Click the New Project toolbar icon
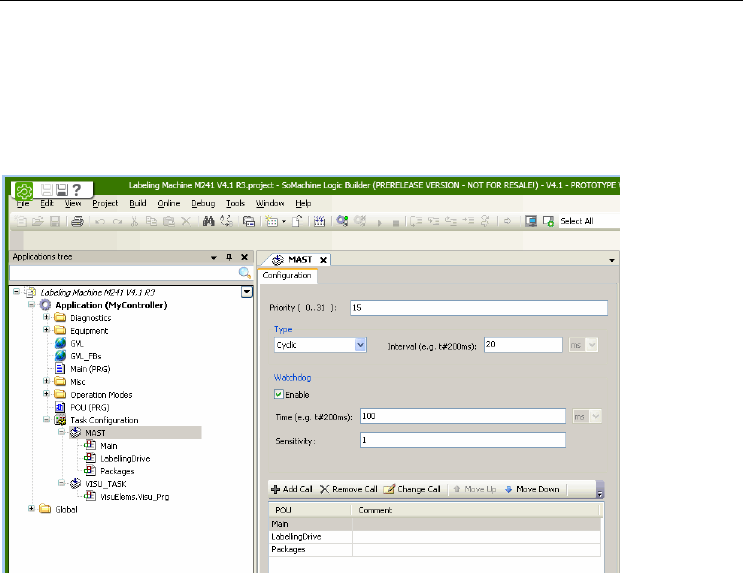 21,221
